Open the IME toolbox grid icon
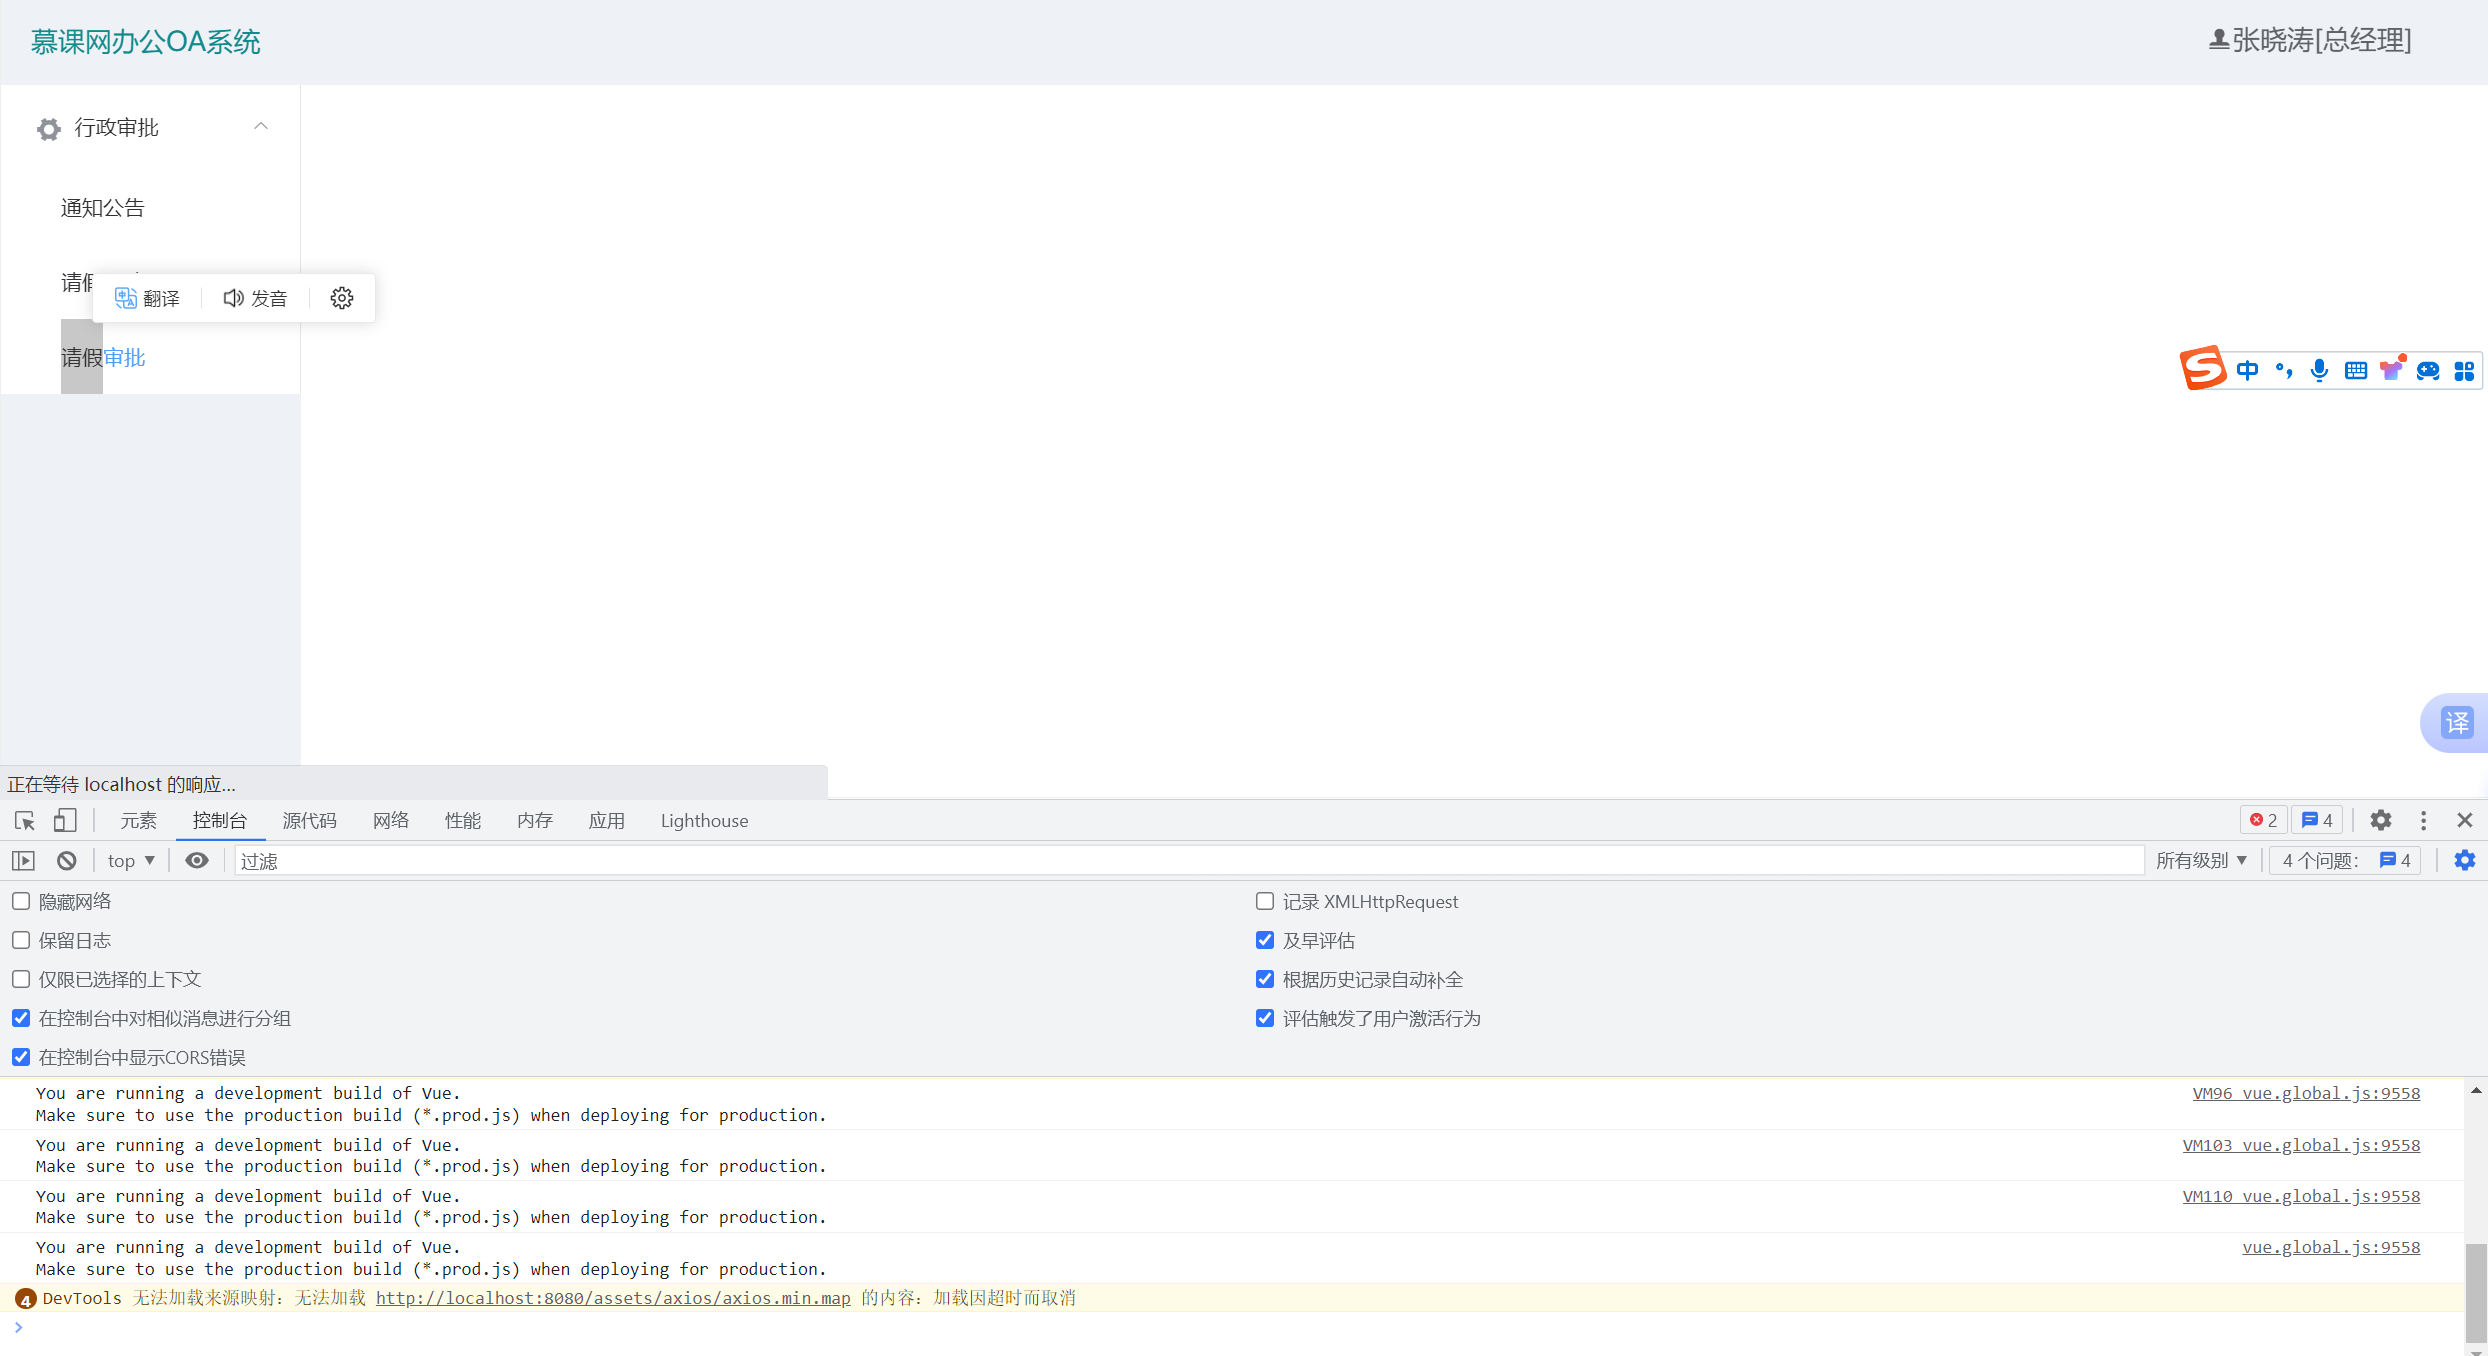 pos(2464,371)
